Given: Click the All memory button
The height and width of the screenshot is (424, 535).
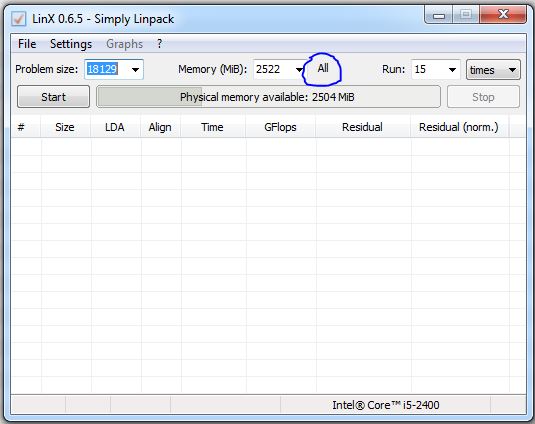Looking at the screenshot, I should tap(323, 68).
